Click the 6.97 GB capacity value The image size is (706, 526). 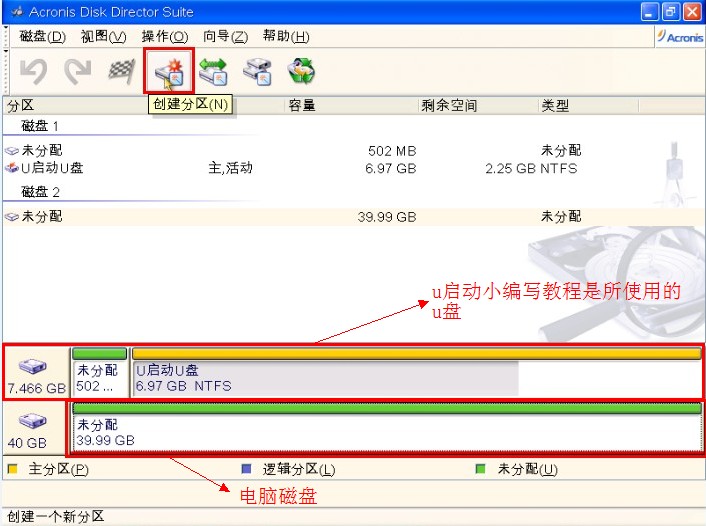pos(391,168)
